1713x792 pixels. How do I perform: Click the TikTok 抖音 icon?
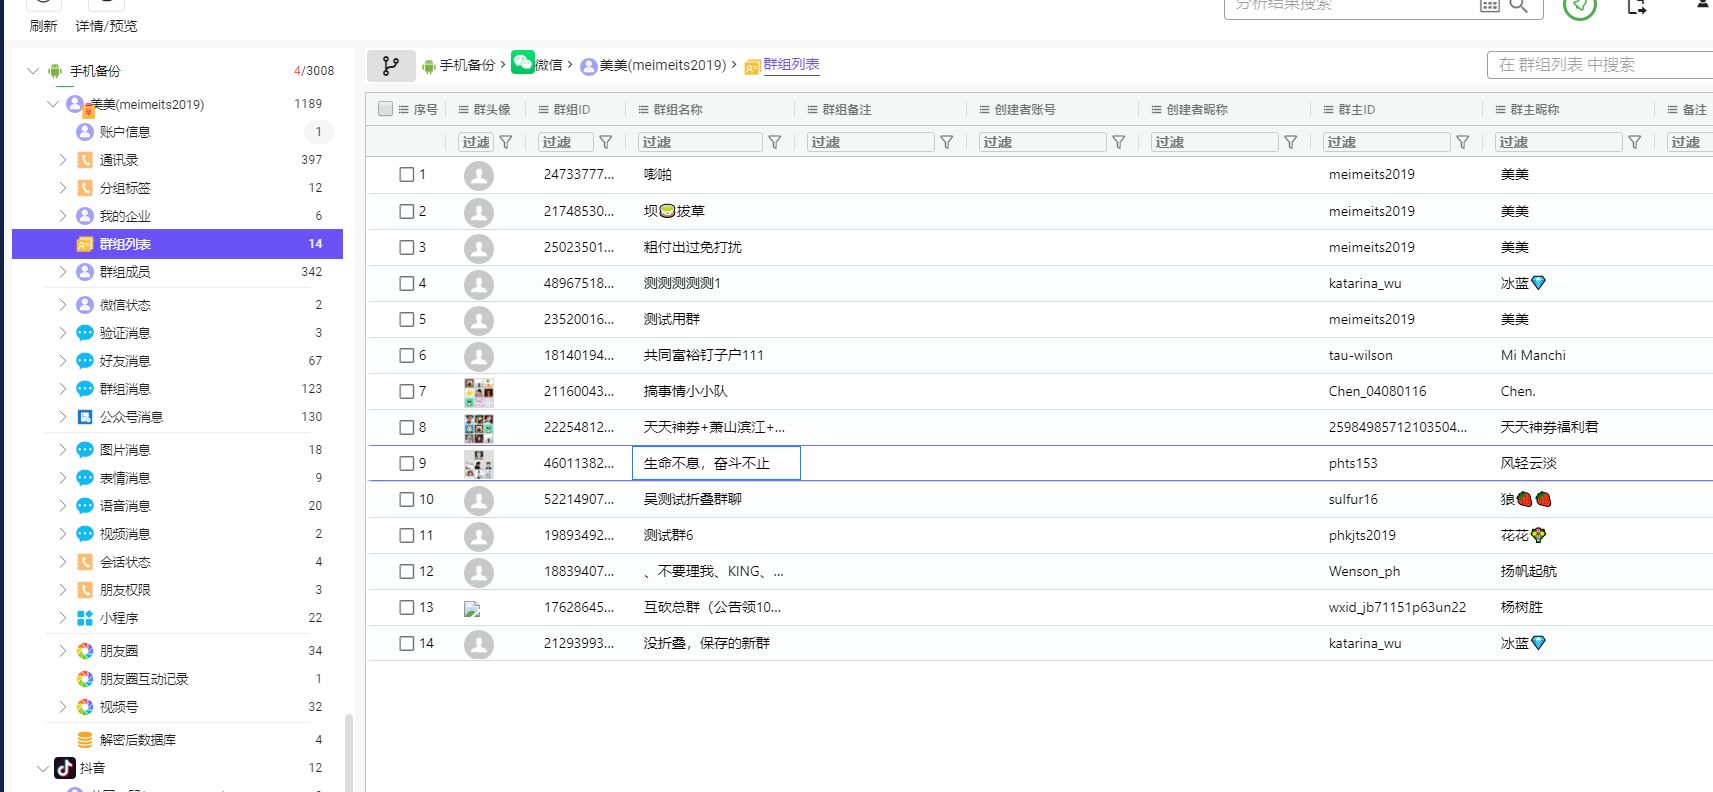point(65,768)
